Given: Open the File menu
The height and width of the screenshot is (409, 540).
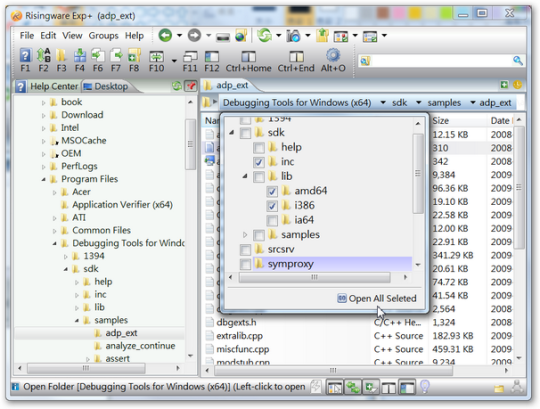Looking at the screenshot, I should (x=27, y=35).
